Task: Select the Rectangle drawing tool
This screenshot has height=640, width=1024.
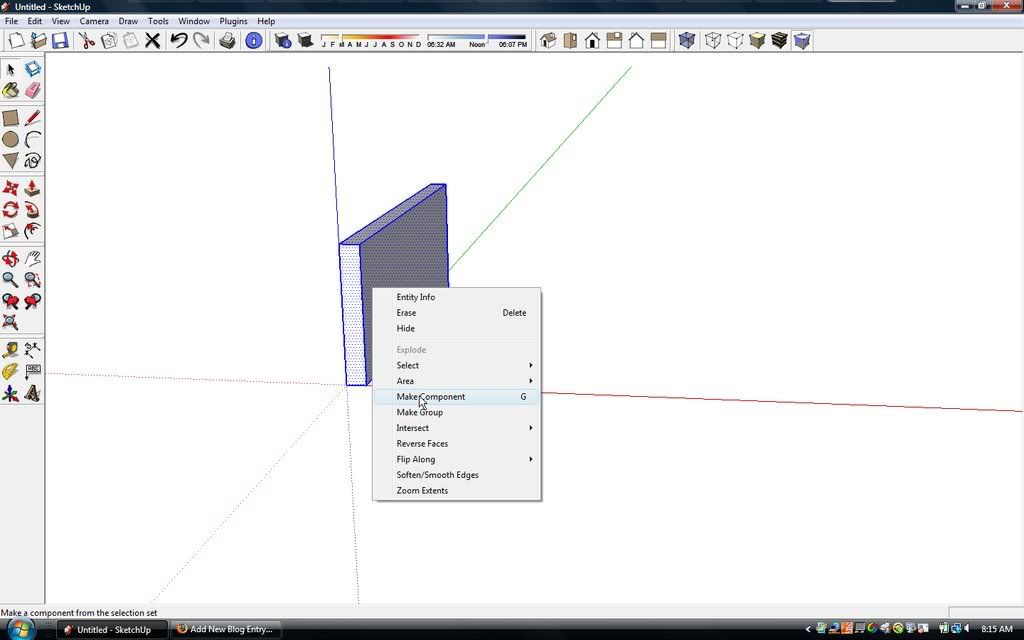Action: point(10,118)
